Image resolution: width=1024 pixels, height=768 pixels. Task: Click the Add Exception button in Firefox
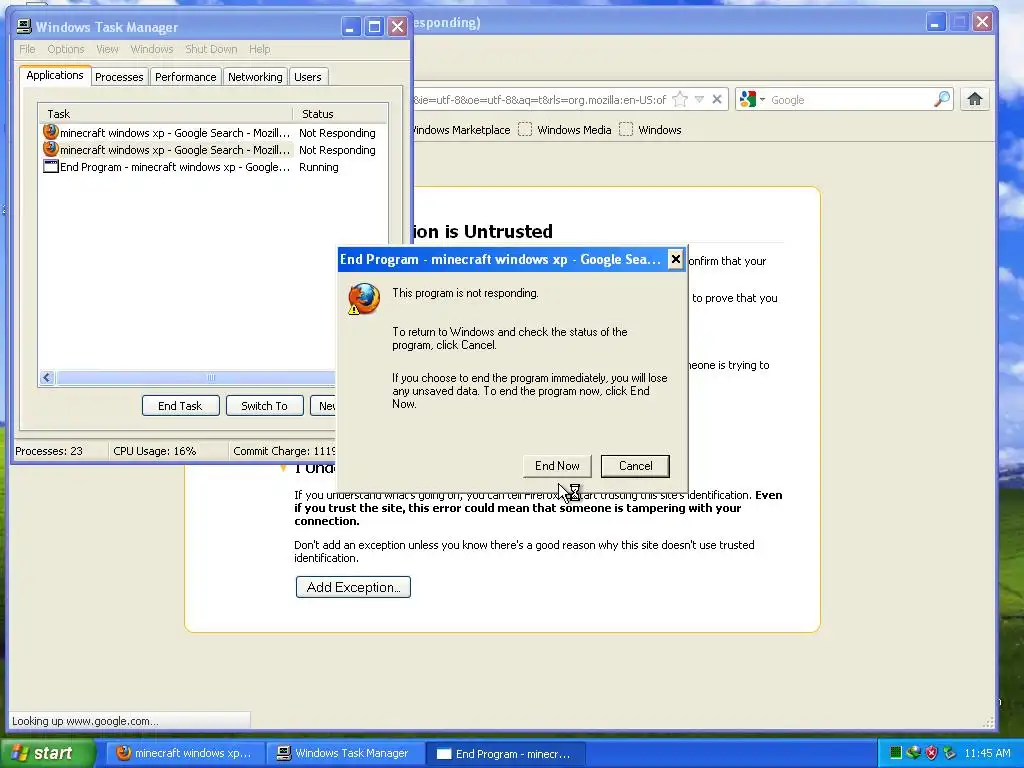[353, 587]
